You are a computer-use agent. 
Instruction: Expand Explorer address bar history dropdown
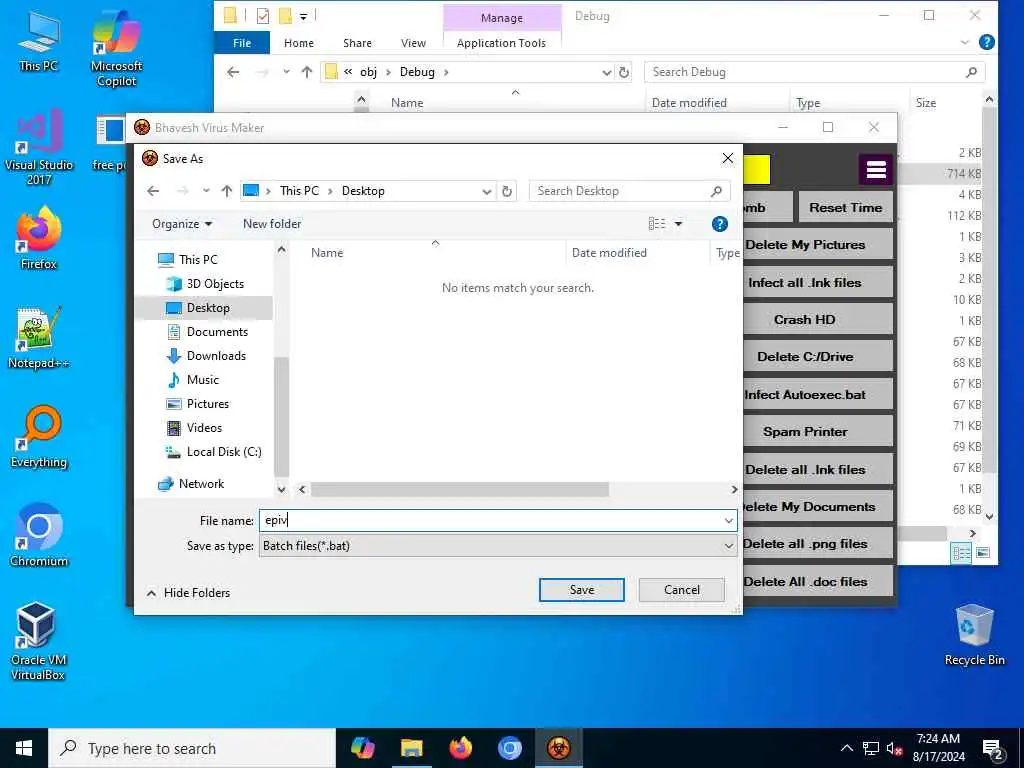(x=607, y=72)
